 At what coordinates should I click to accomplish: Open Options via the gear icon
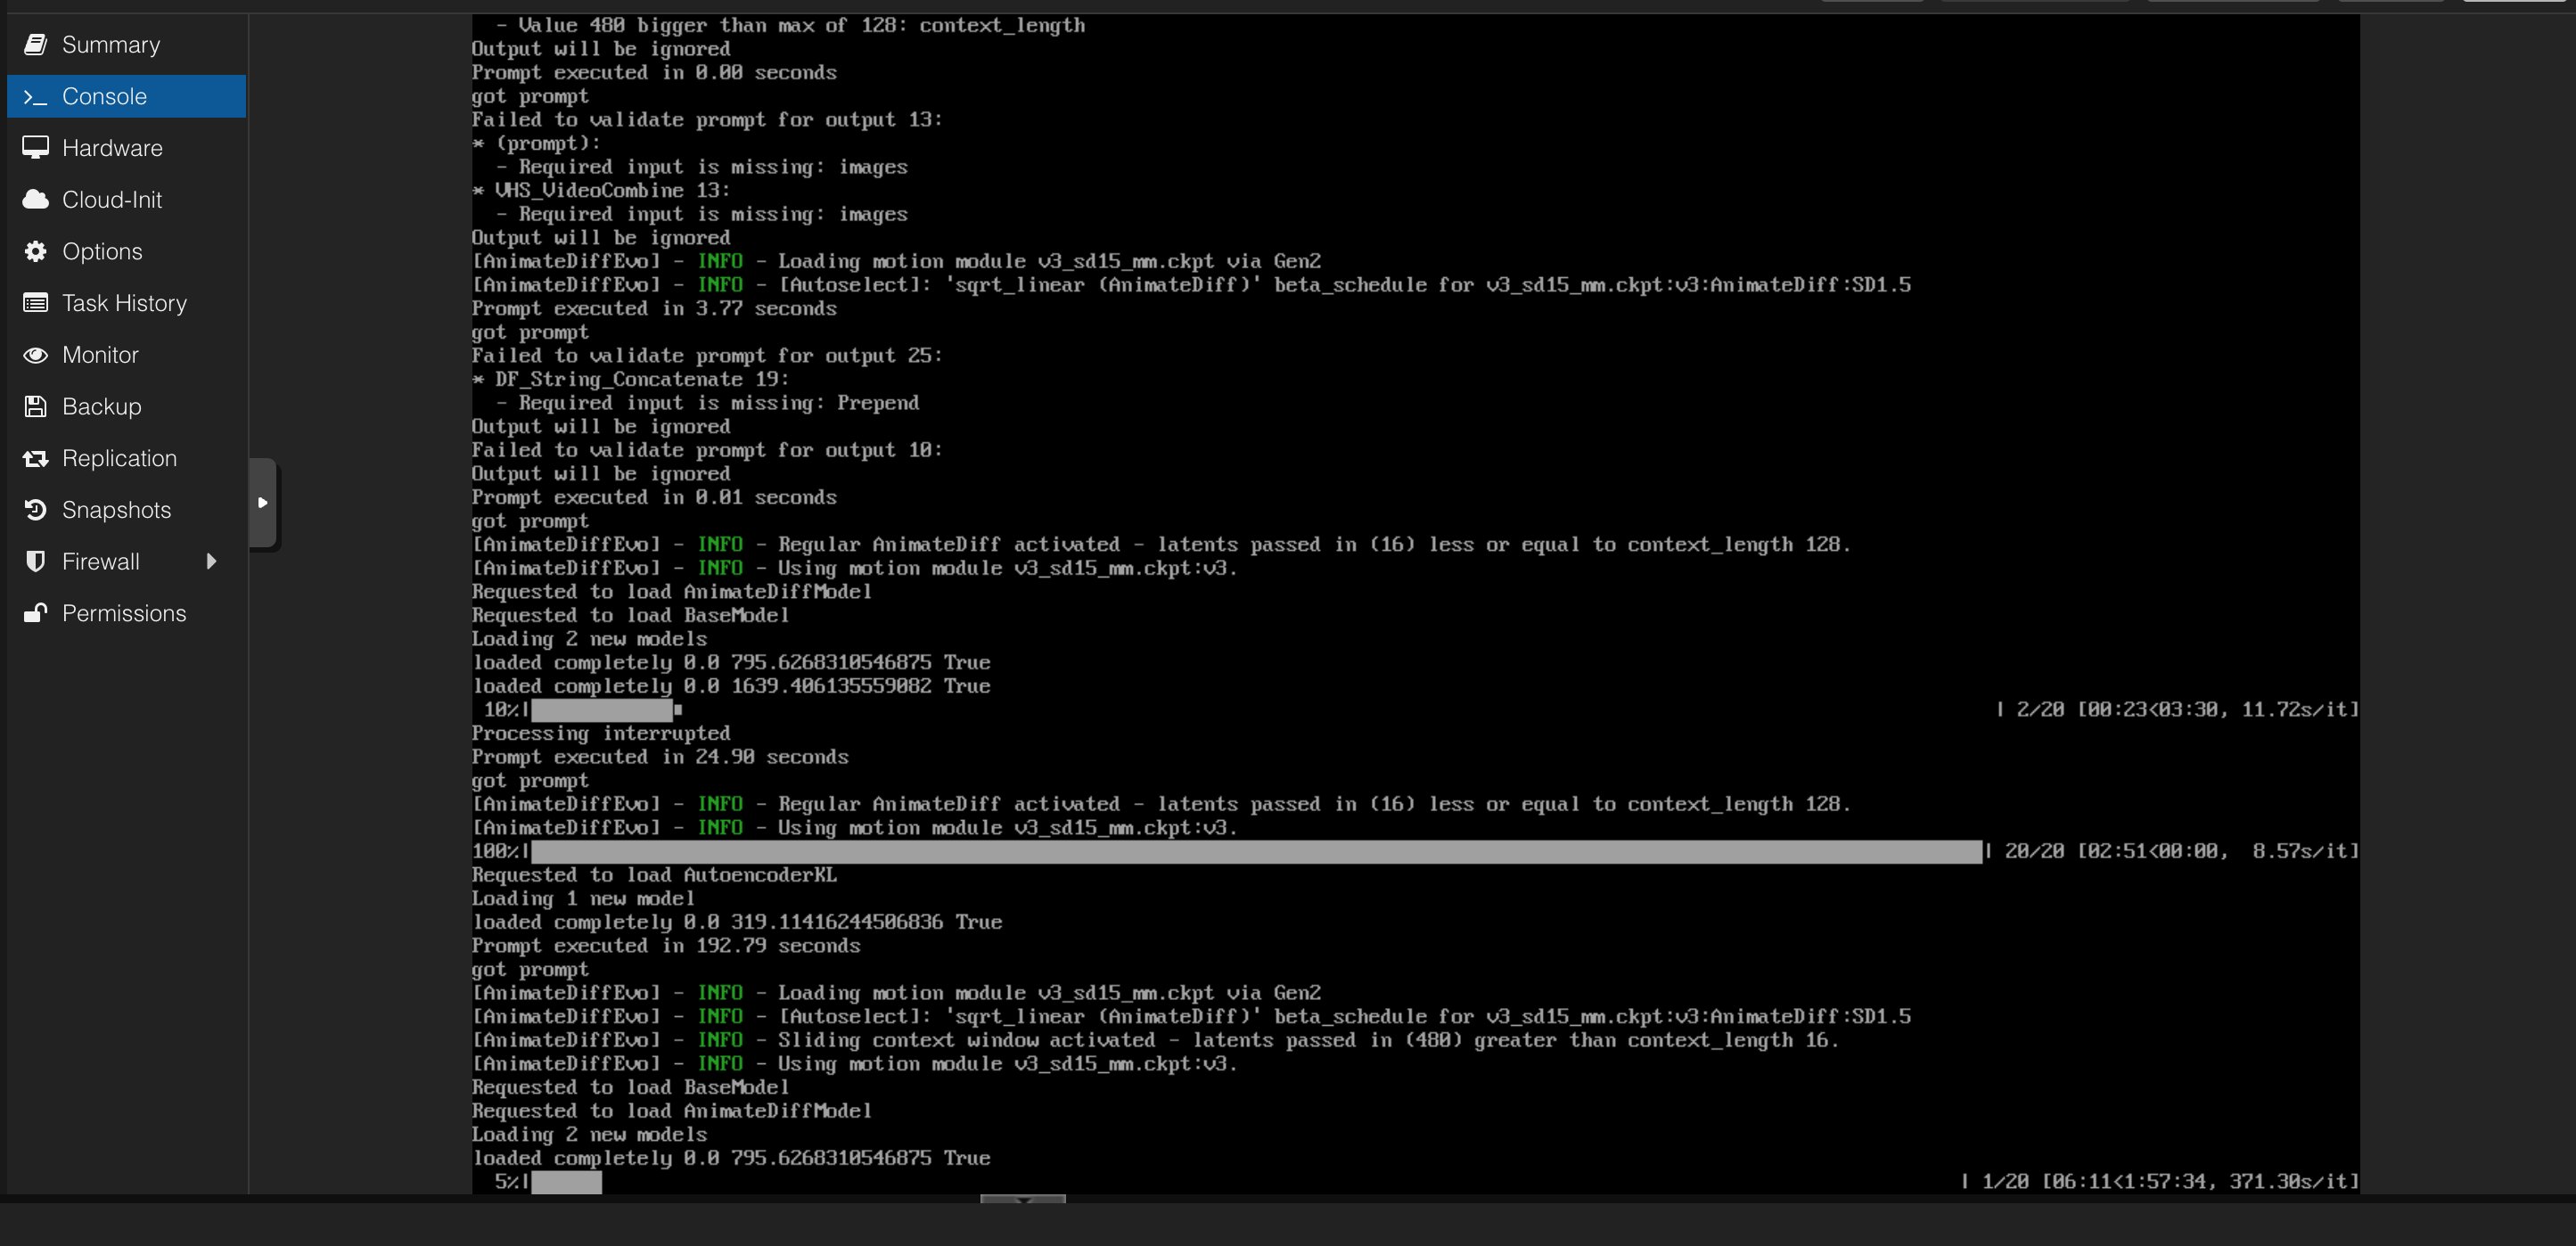click(x=36, y=251)
